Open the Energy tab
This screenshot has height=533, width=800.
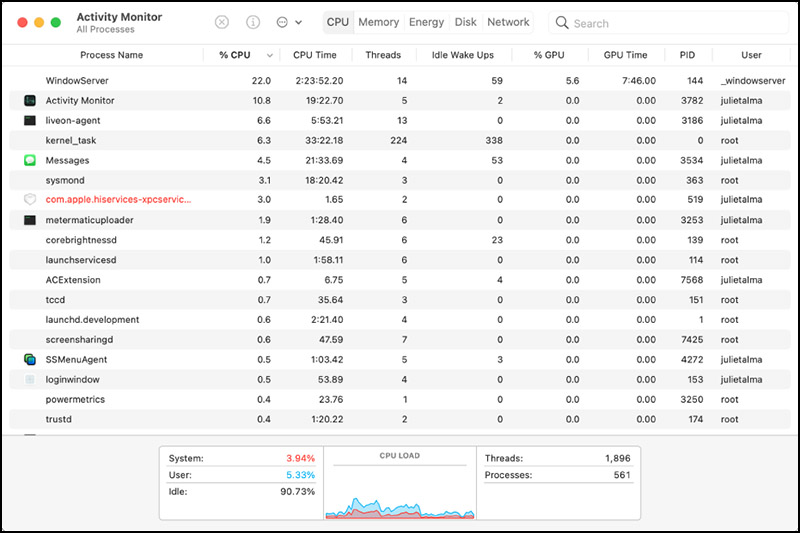click(427, 22)
